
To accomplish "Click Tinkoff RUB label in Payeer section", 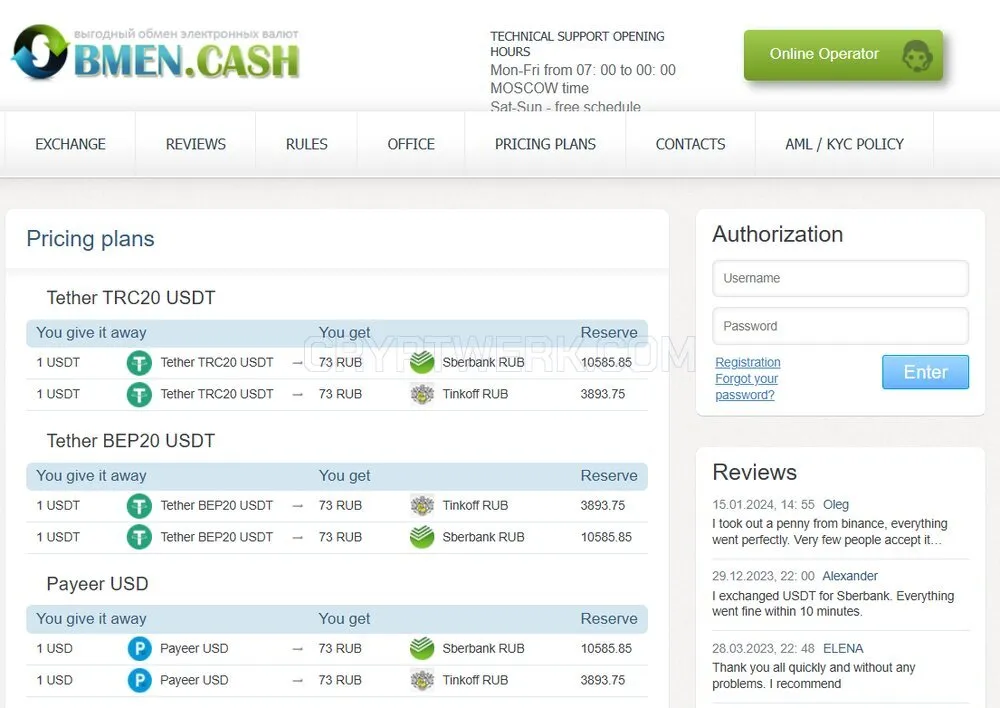I will [x=475, y=680].
